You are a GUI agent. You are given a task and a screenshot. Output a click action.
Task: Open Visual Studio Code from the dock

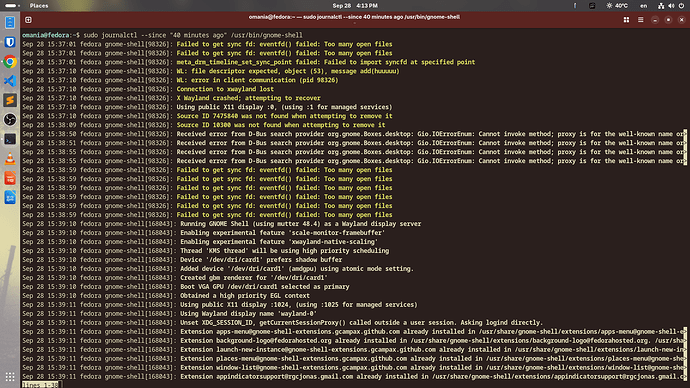tap(10, 81)
